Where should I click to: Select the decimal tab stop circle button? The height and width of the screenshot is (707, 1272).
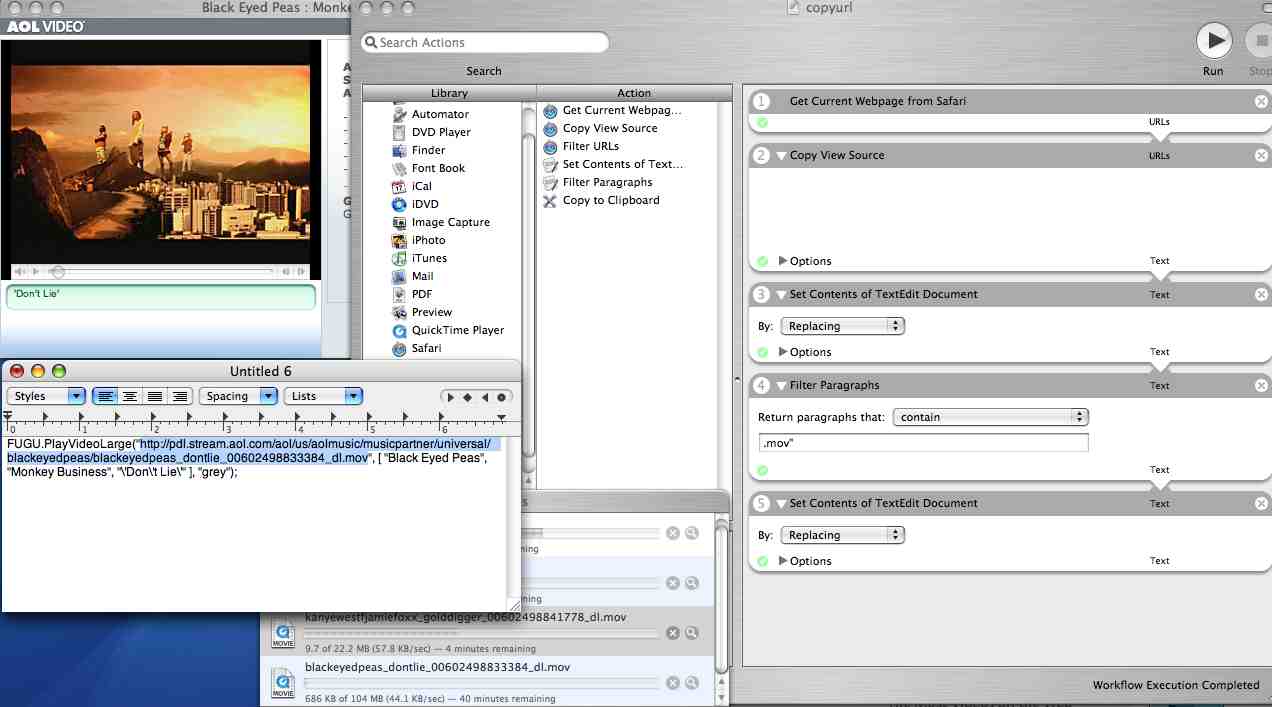pos(501,397)
